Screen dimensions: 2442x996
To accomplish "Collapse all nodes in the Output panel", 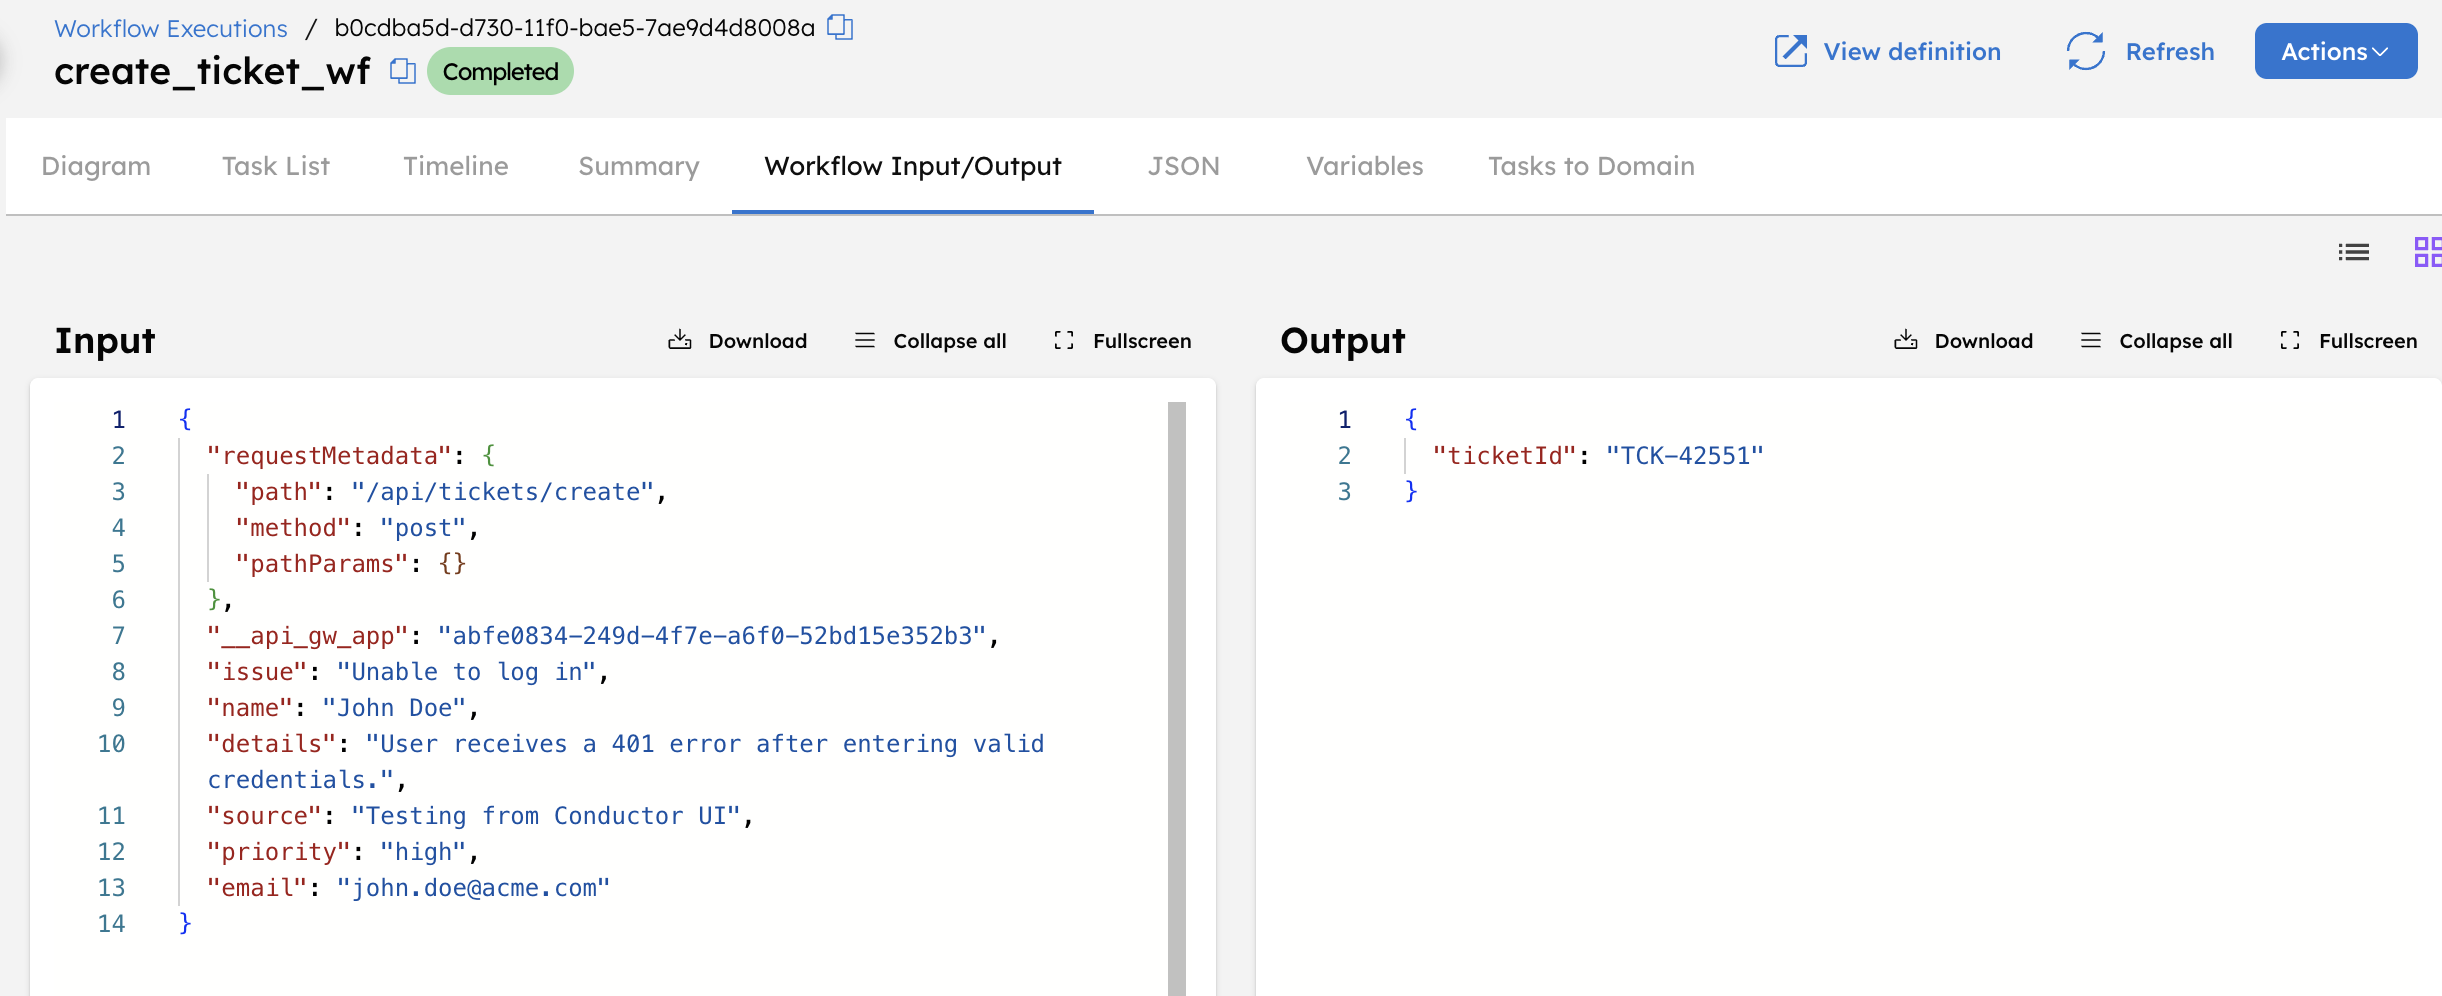I will [2156, 340].
